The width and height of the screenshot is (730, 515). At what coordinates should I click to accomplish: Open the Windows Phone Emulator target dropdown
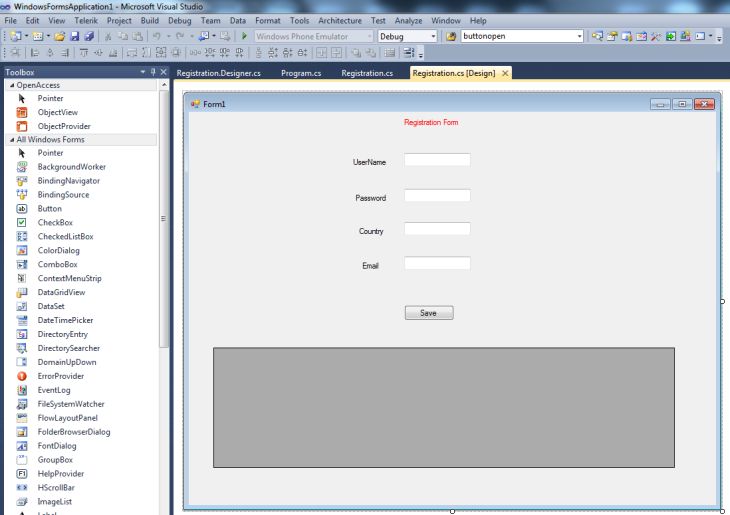pyautogui.click(x=370, y=36)
